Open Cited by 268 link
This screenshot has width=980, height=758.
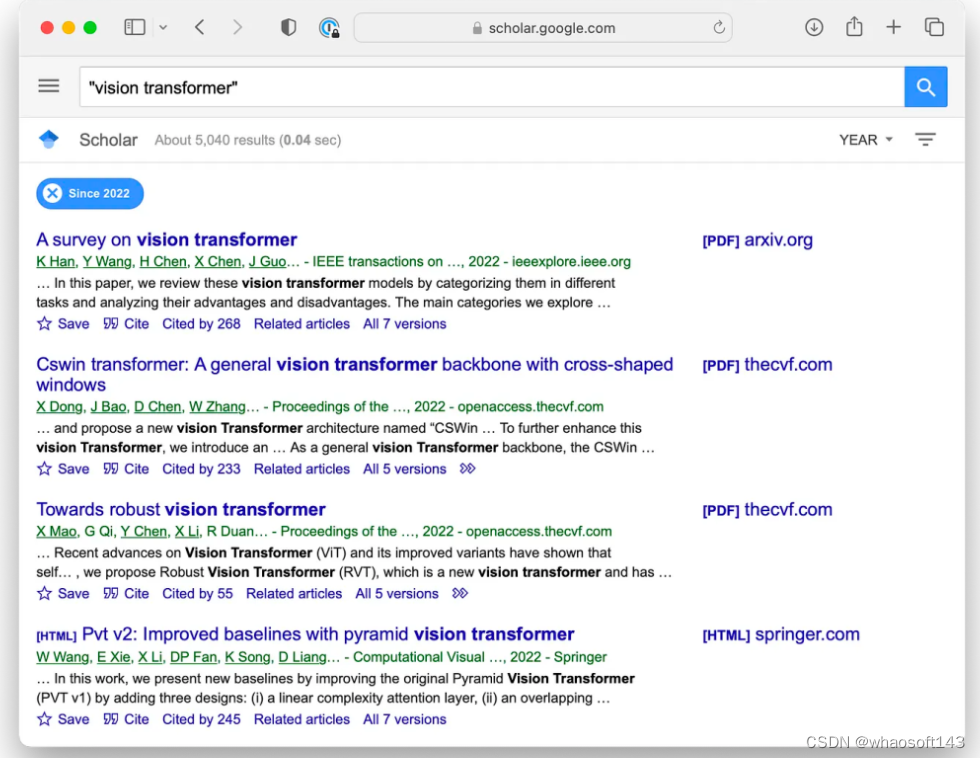(x=201, y=324)
